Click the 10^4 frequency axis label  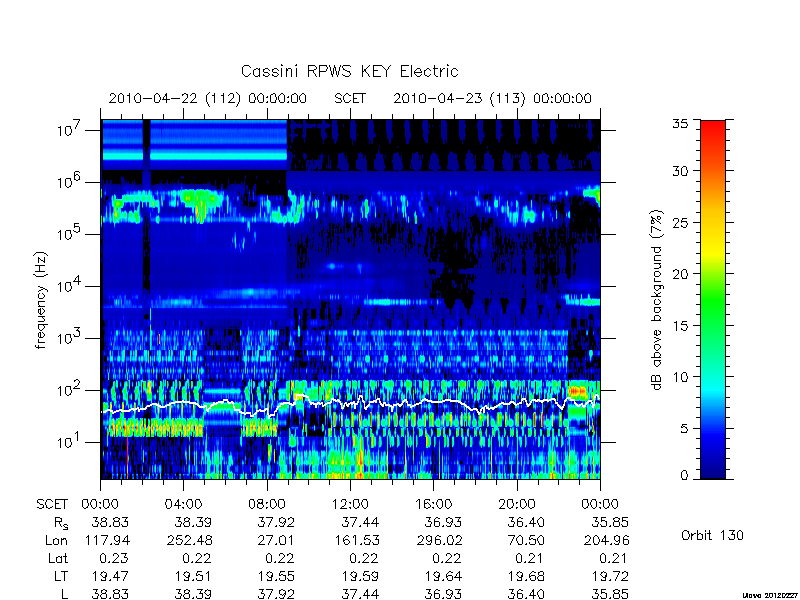click(68, 285)
